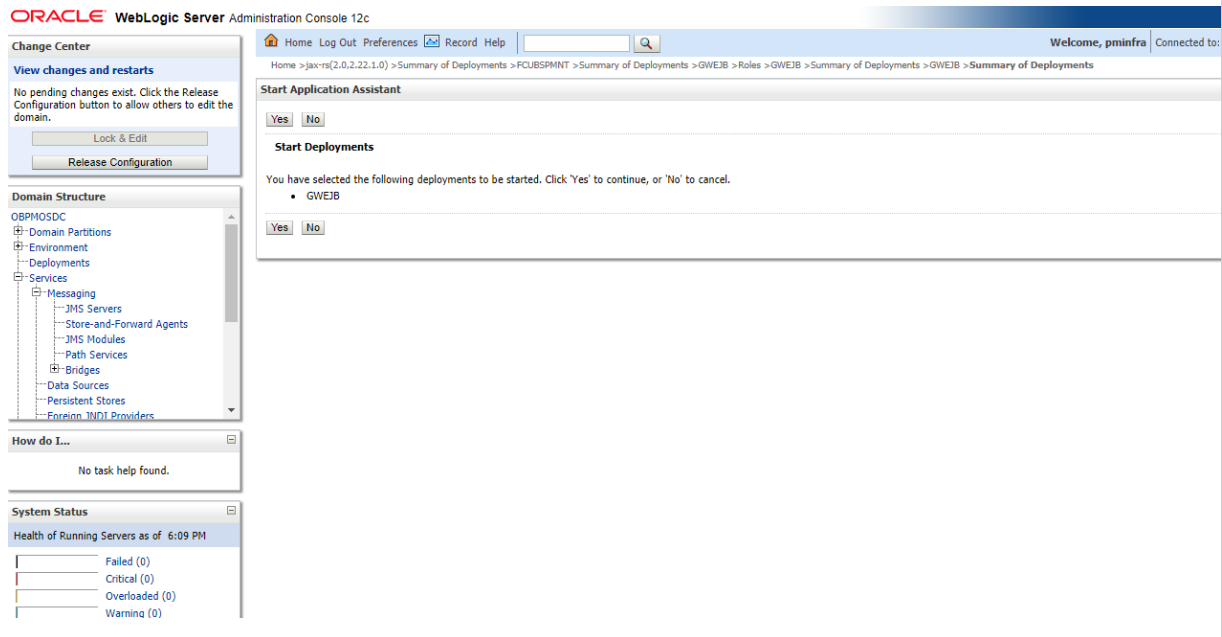Click GWEJB deployment list entry

click(x=323, y=196)
